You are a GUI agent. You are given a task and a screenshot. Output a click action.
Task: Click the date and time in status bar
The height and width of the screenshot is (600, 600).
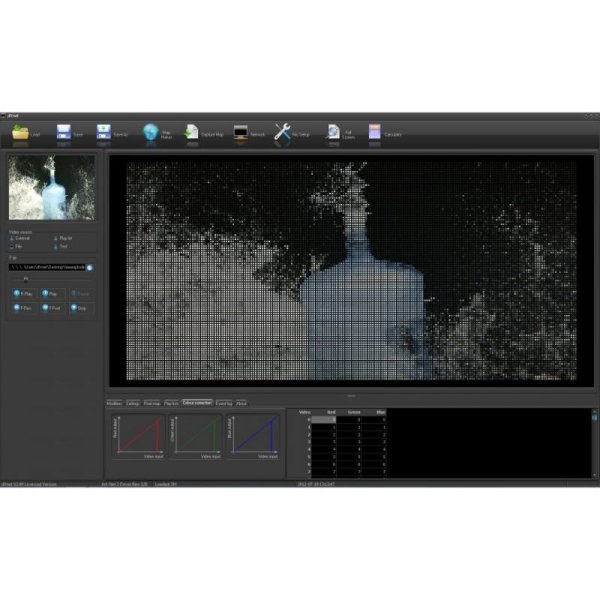click(x=316, y=484)
